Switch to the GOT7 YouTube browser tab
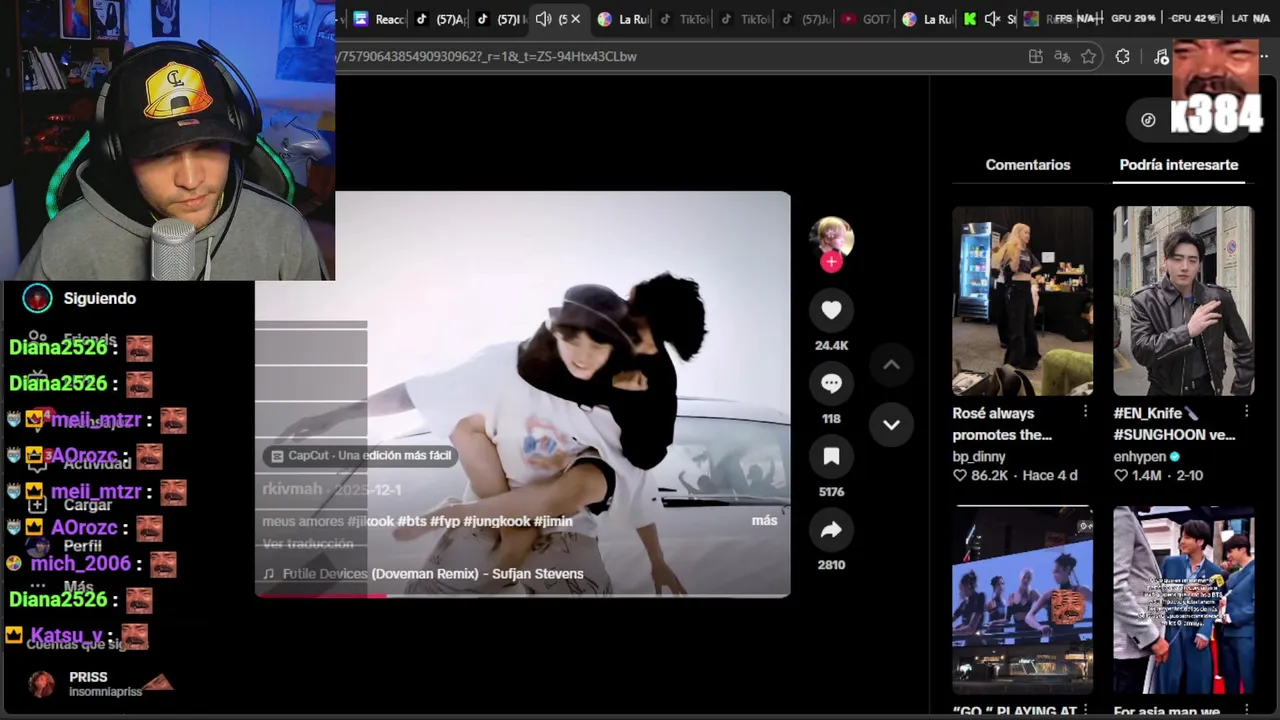This screenshot has width=1280, height=720. point(865,19)
